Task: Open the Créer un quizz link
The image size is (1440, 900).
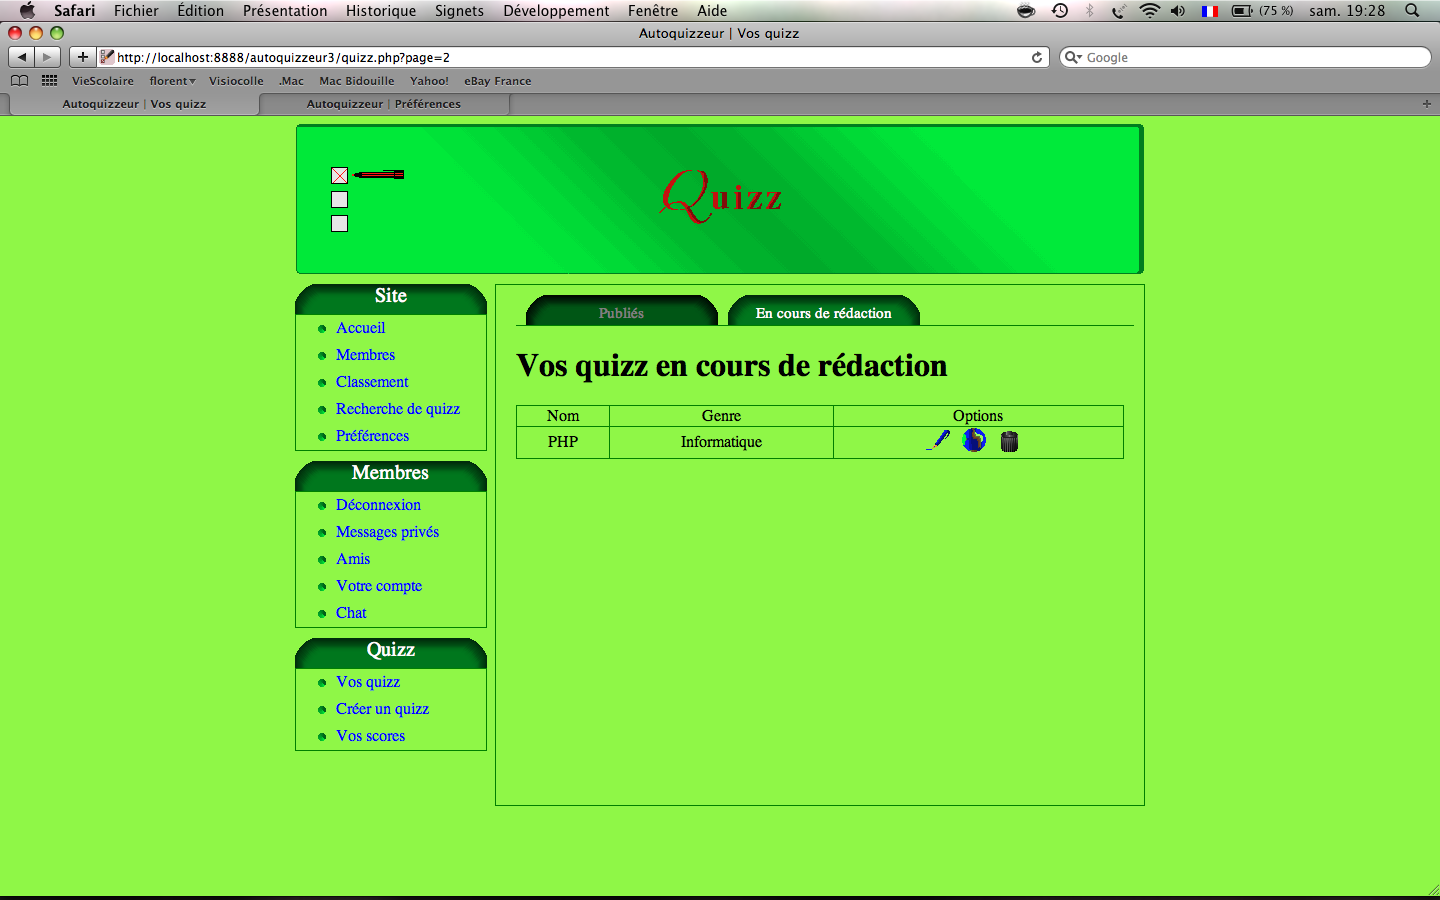Action: point(382,709)
